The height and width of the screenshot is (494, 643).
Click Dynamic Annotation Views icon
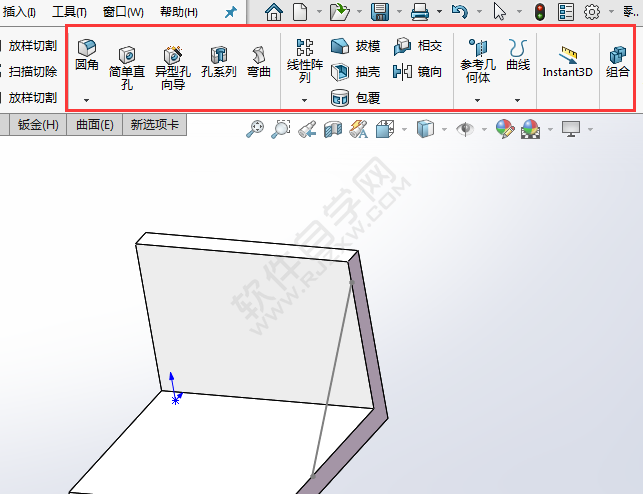(358, 129)
